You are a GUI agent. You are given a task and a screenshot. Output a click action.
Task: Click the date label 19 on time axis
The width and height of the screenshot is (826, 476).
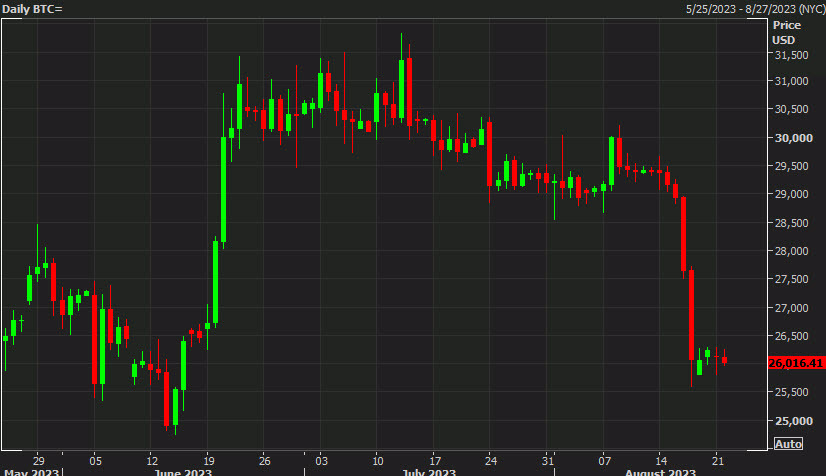[209, 461]
